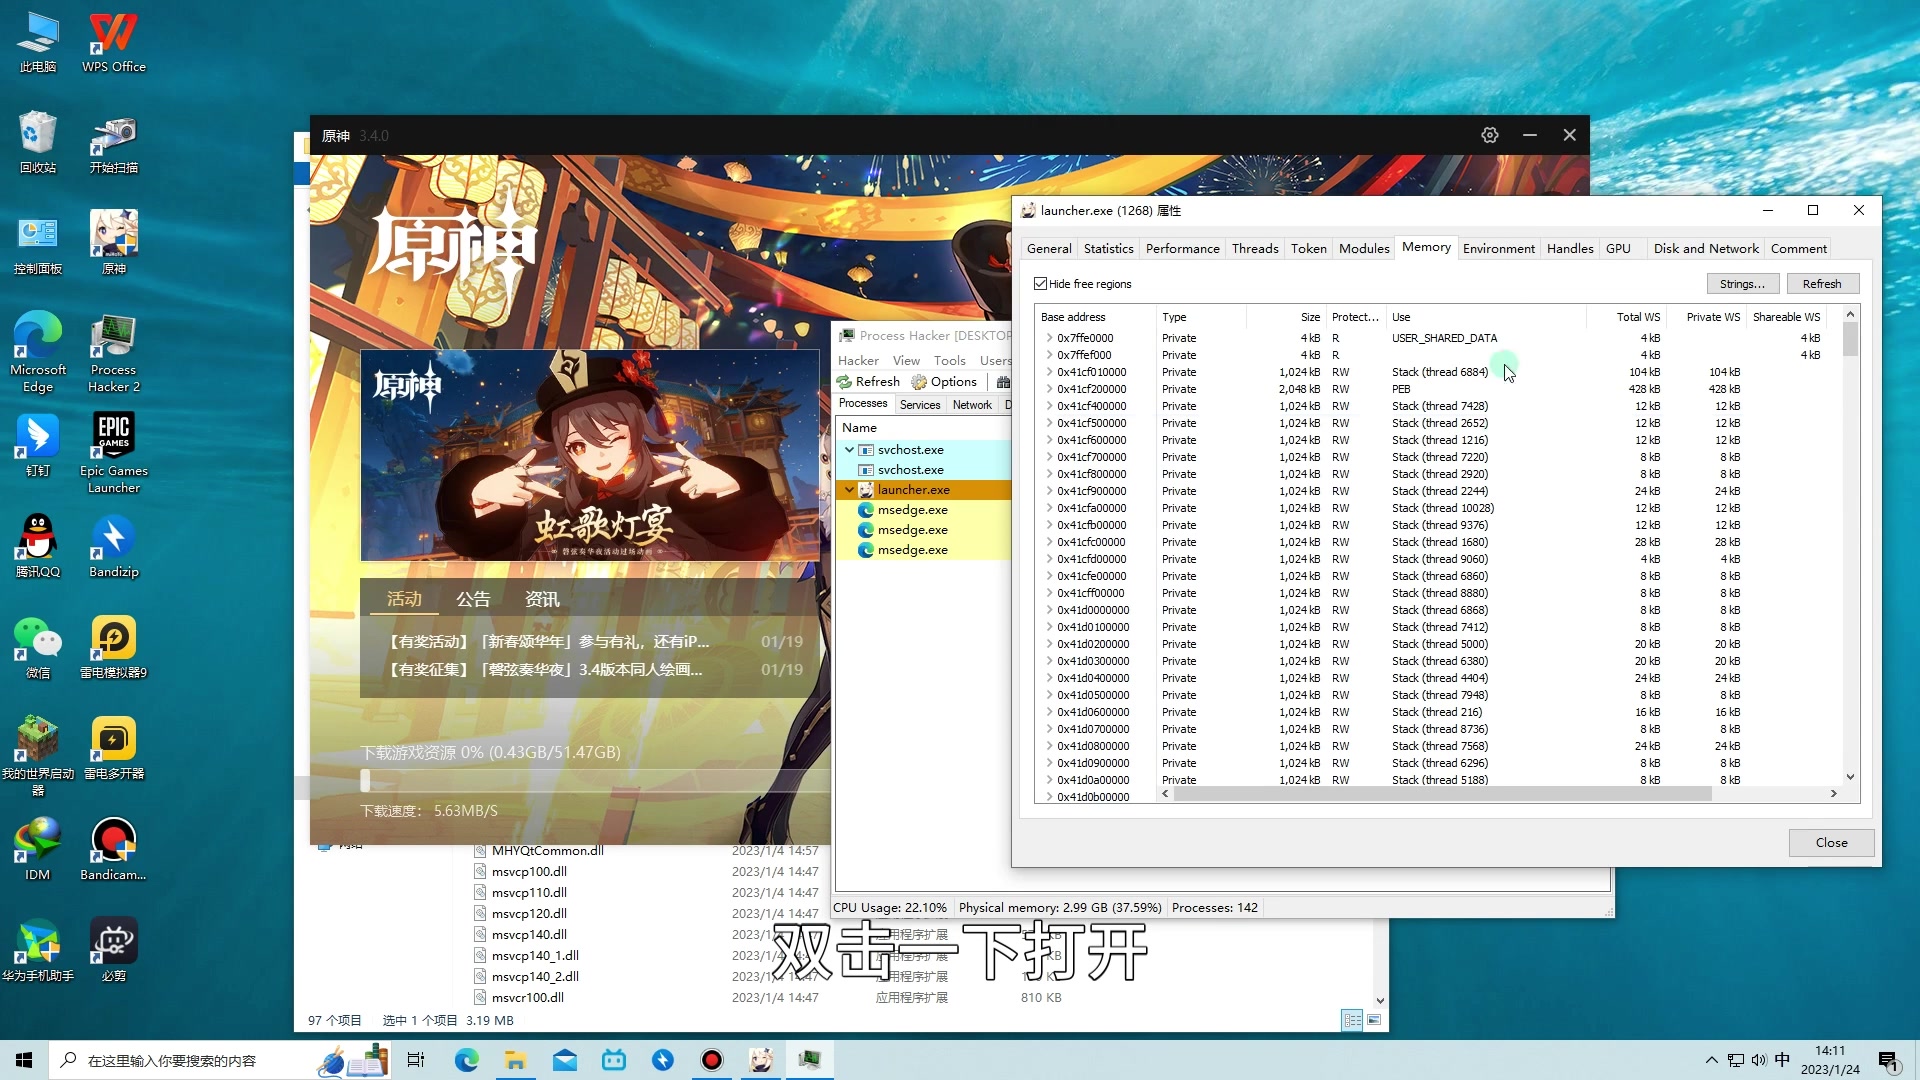This screenshot has width=1920, height=1080.
Task: Expand memory region 0x7ffe0000
Action: tap(1049, 338)
